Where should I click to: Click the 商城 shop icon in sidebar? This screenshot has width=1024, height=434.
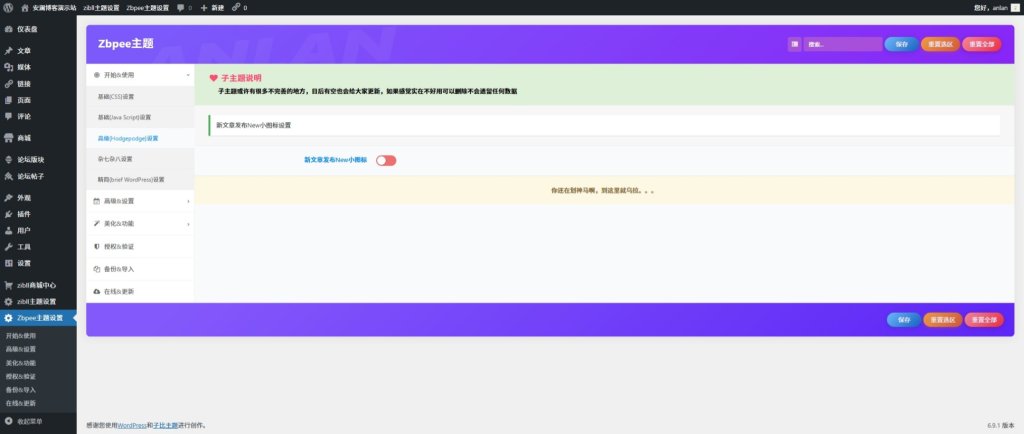(8, 137)
